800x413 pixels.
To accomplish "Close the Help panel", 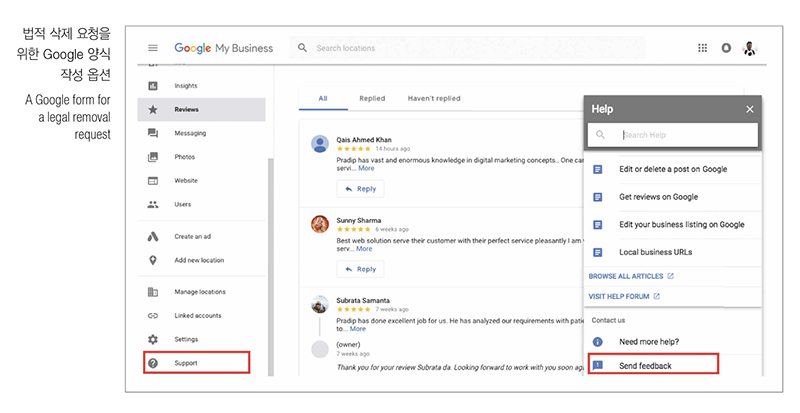I will tap(750, 109).
